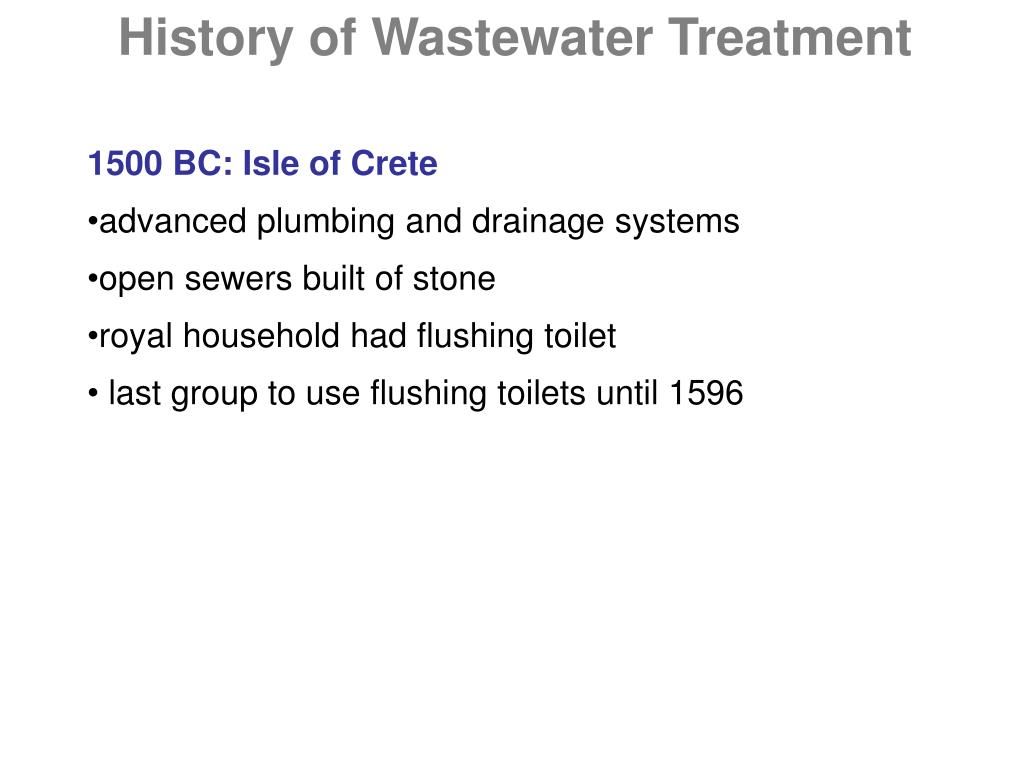Screen dimensions: 1024x768
Task: Select the heading 1500 BC: Isle of Crete
Action: point(262,163)
